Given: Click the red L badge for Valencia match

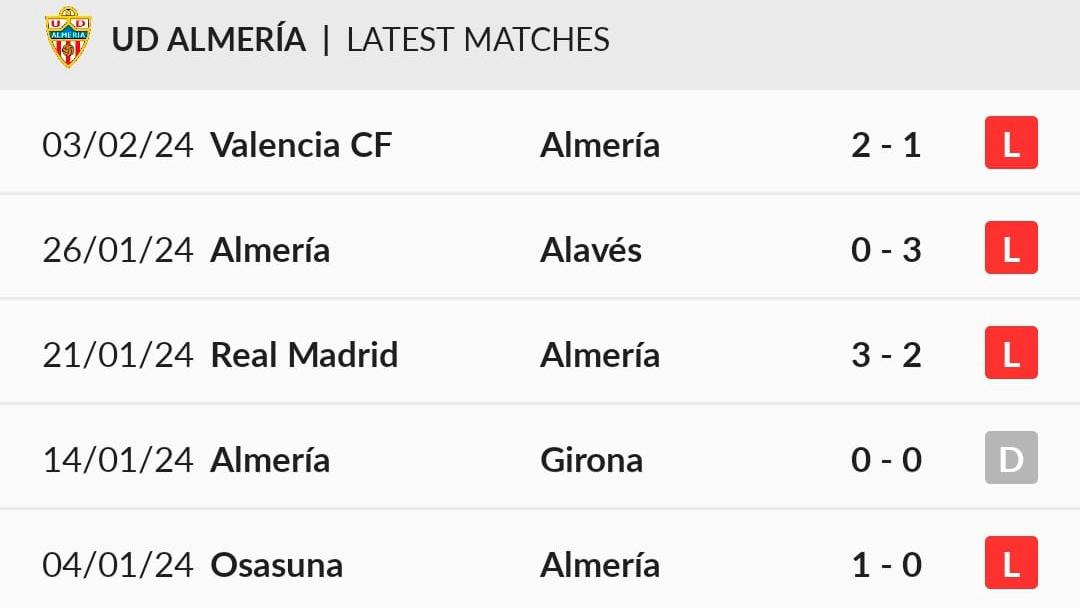Looking at the screenshot, I should (x=1011, y=143).
